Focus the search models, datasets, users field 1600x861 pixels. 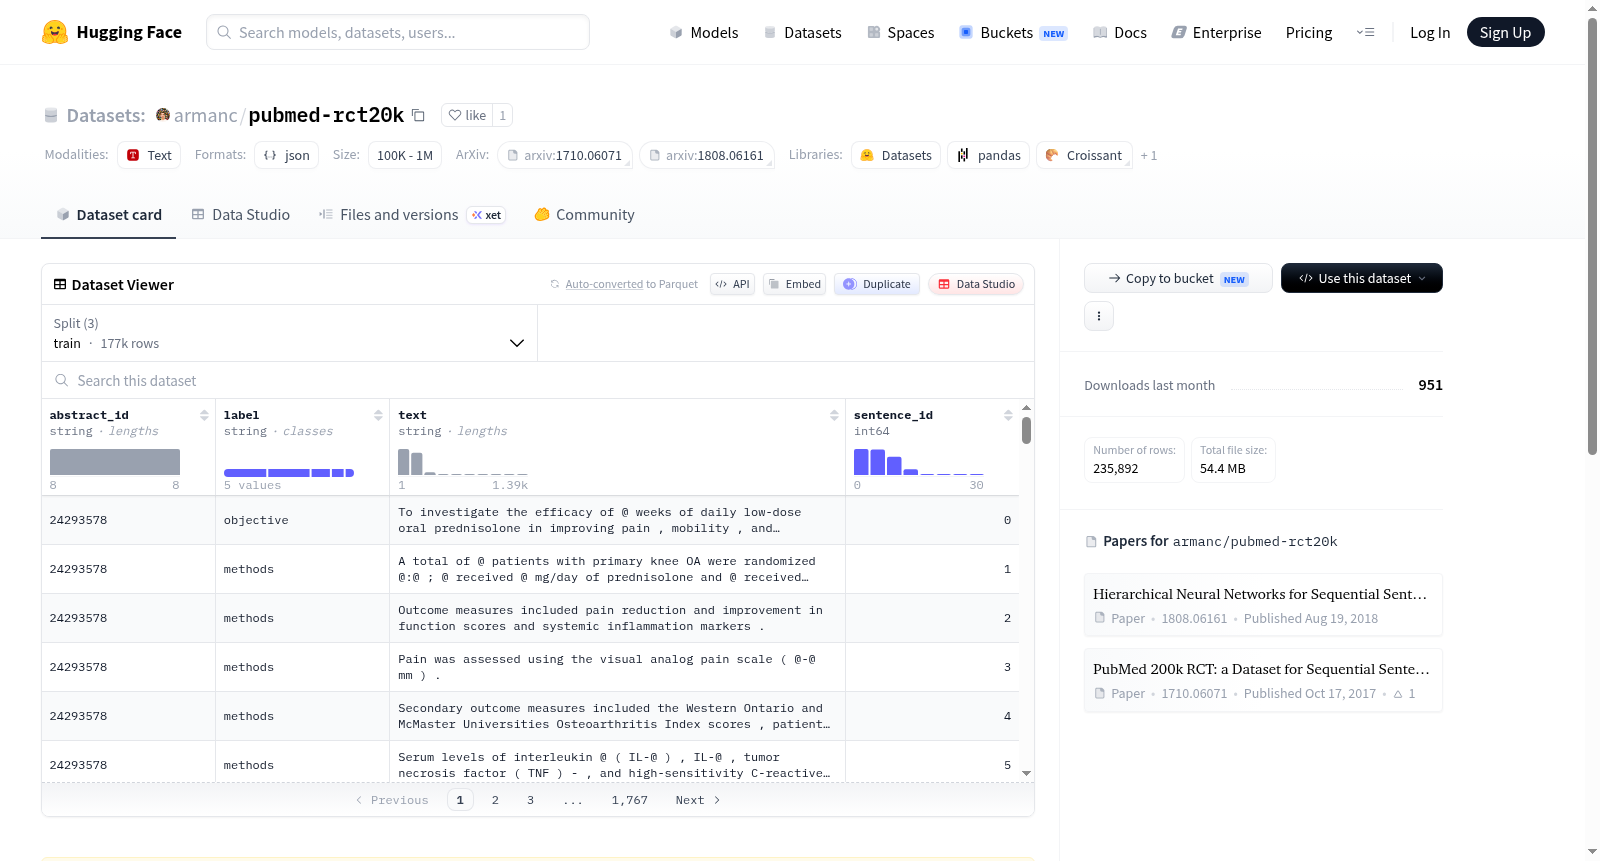(x=398, y=32)
